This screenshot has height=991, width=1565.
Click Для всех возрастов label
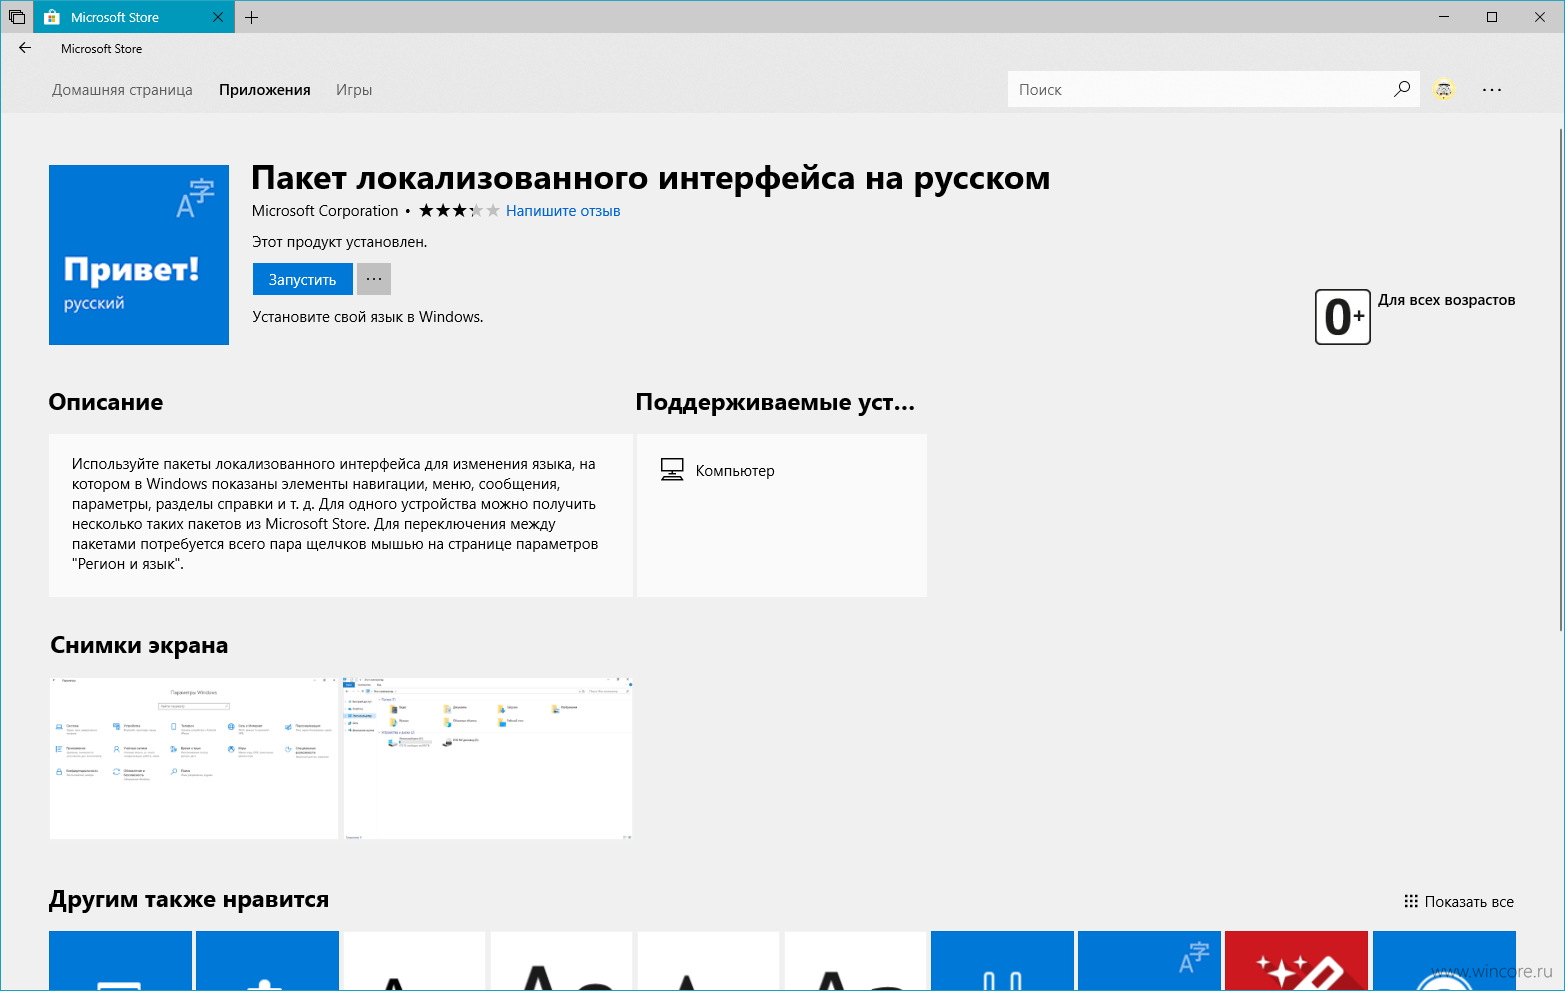coord(1446,300)
